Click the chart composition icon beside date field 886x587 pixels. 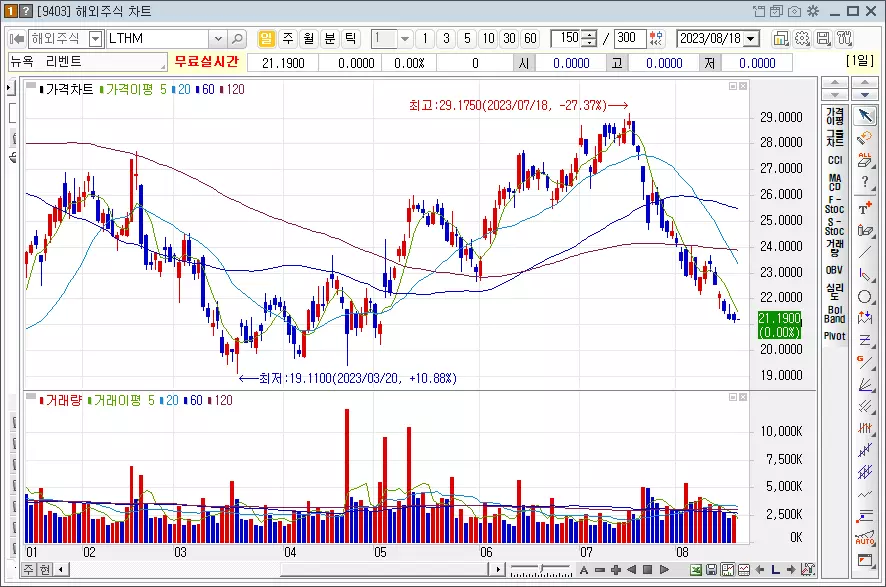[x=781, y=38]
